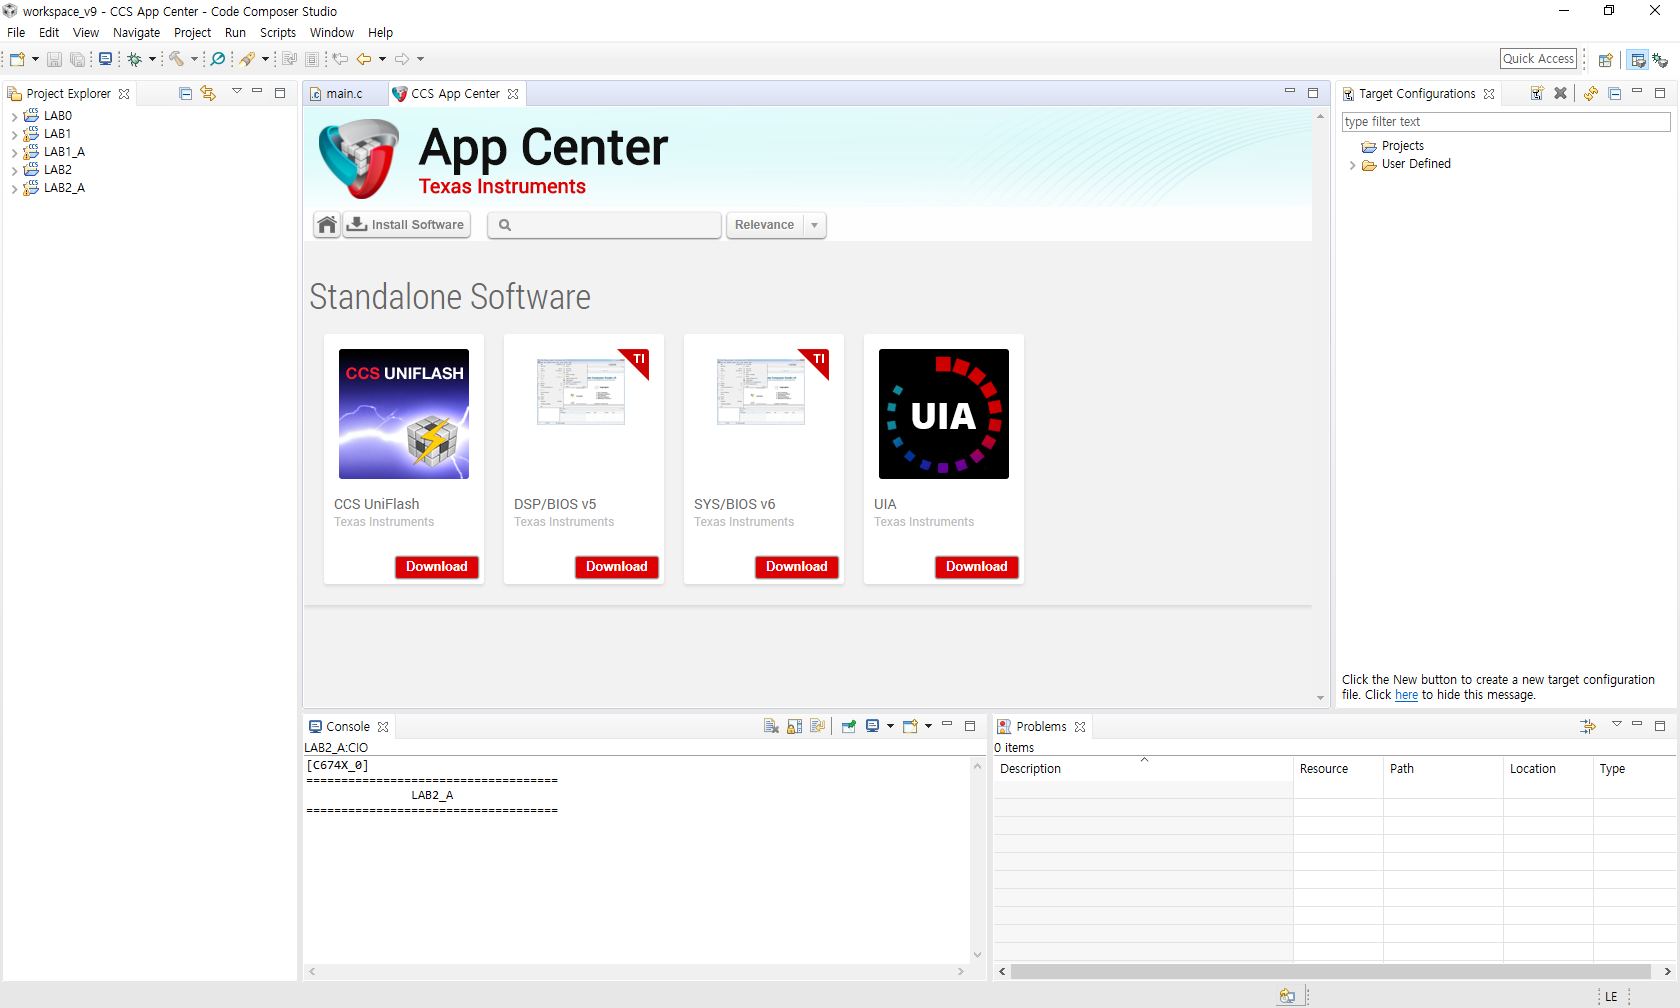Open the Open Perspective icon
This screenshot has width=1680, height=1008.
pyautogui.click(x=1605, y=60)
